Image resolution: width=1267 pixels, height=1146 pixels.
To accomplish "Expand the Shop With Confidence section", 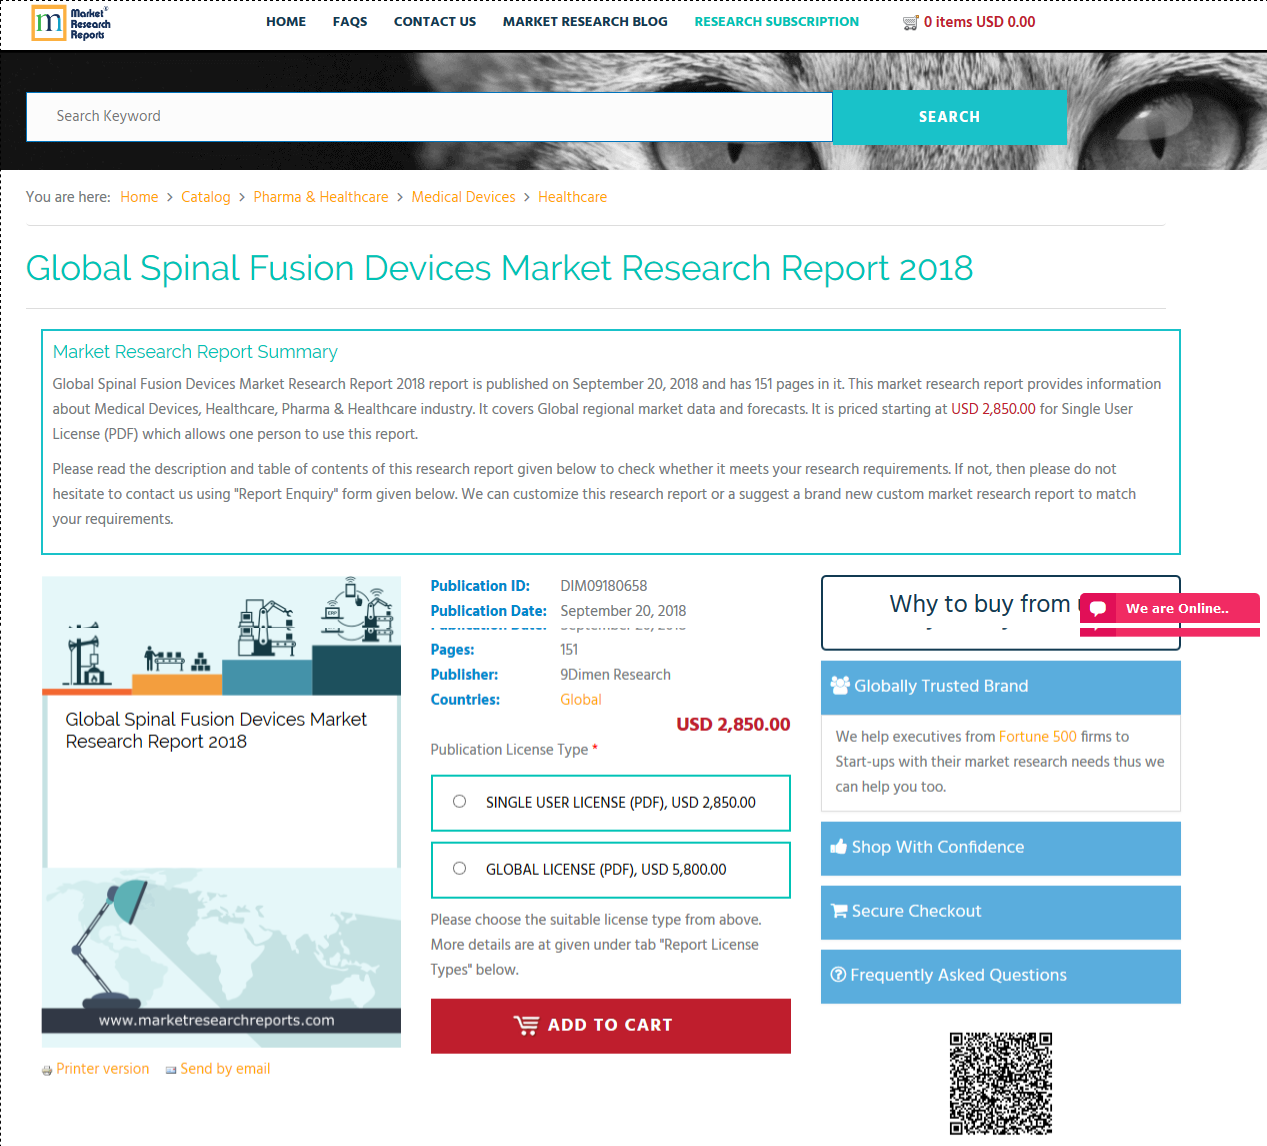I will click(1000, 848).
